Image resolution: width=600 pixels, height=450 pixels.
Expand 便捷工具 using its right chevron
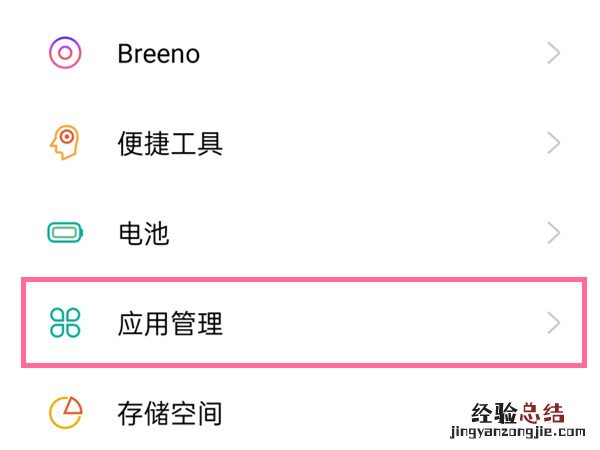click(x=553, y=143)
